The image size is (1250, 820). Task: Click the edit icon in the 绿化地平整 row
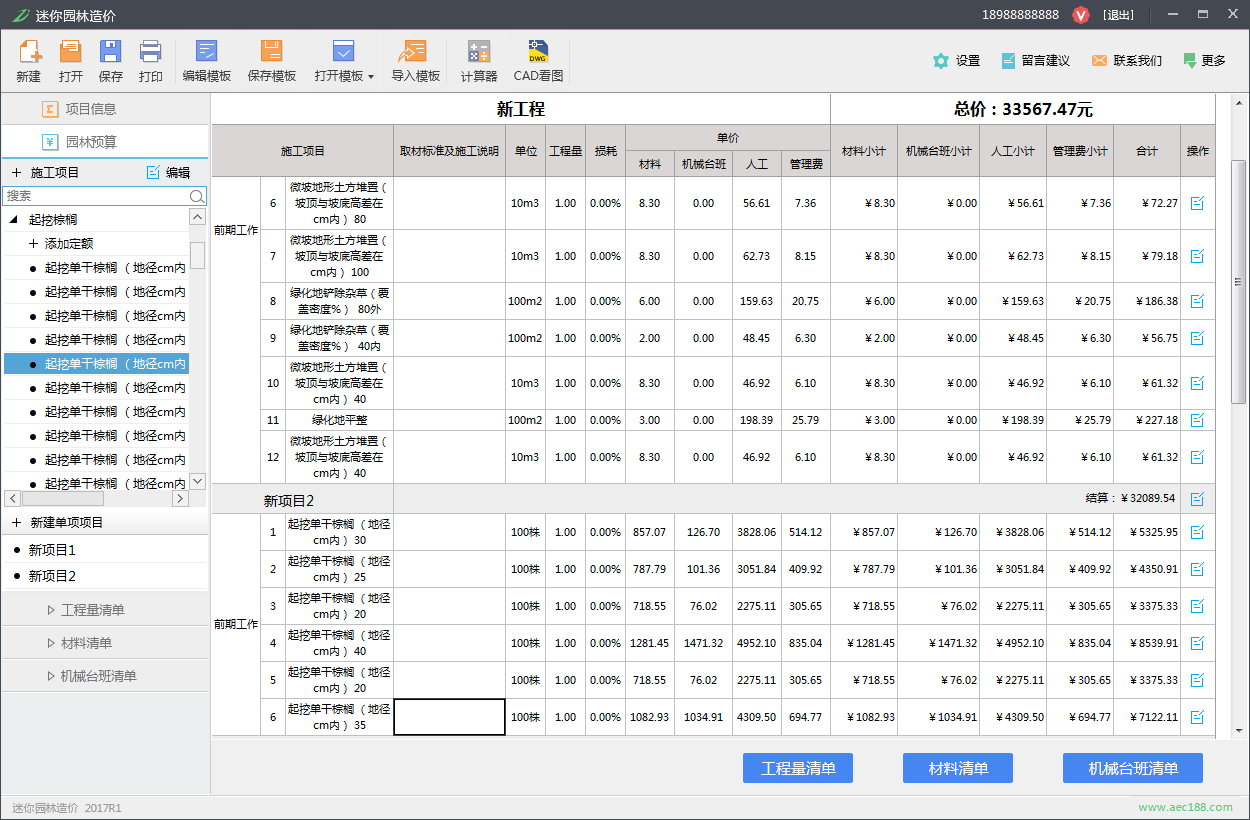click(x=1197, y=420)
